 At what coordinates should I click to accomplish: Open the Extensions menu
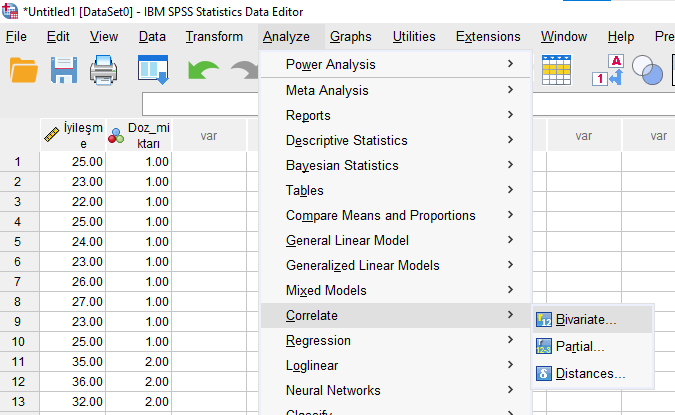(488, 37)
